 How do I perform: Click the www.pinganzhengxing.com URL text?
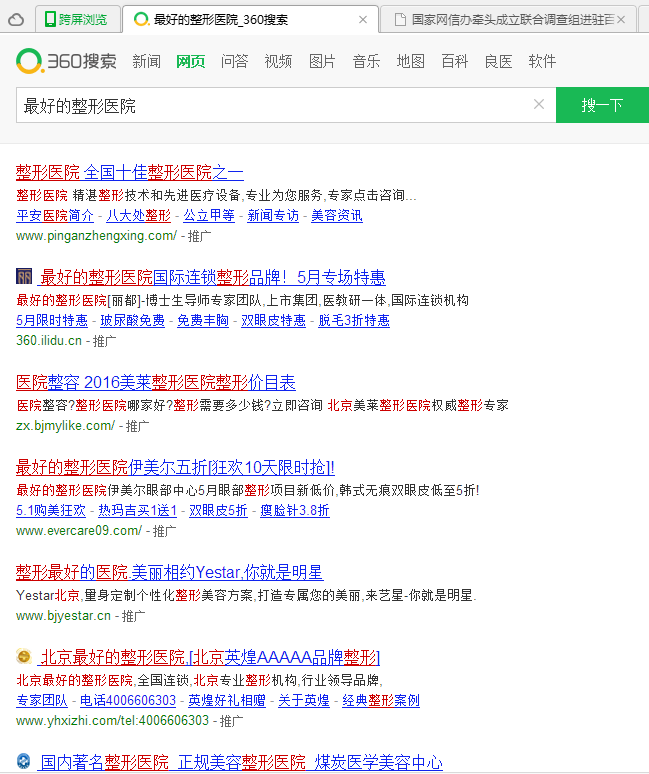pos(96,236)
